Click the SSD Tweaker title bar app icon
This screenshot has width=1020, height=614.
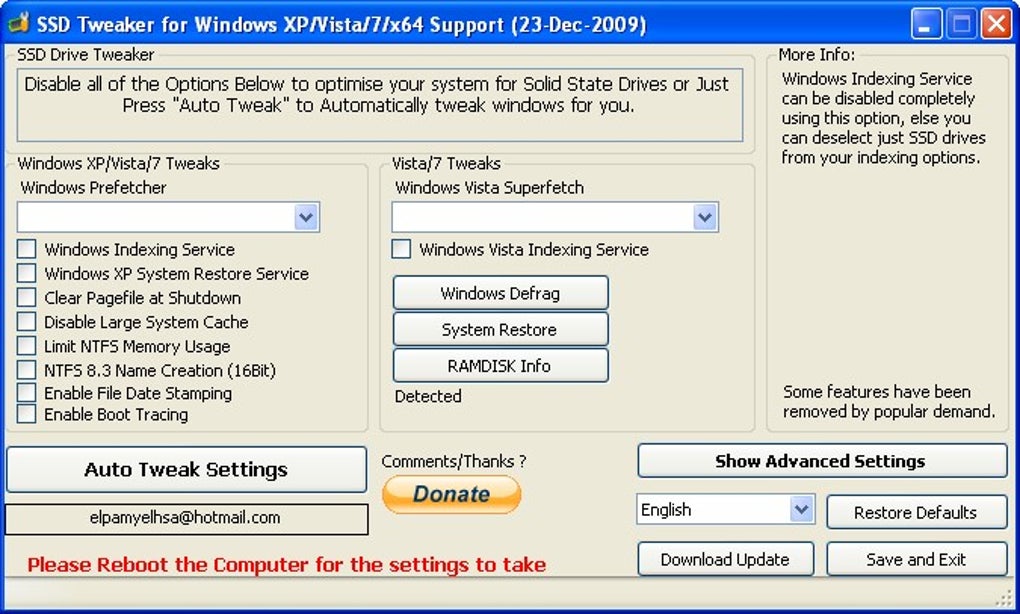point(18,23)
